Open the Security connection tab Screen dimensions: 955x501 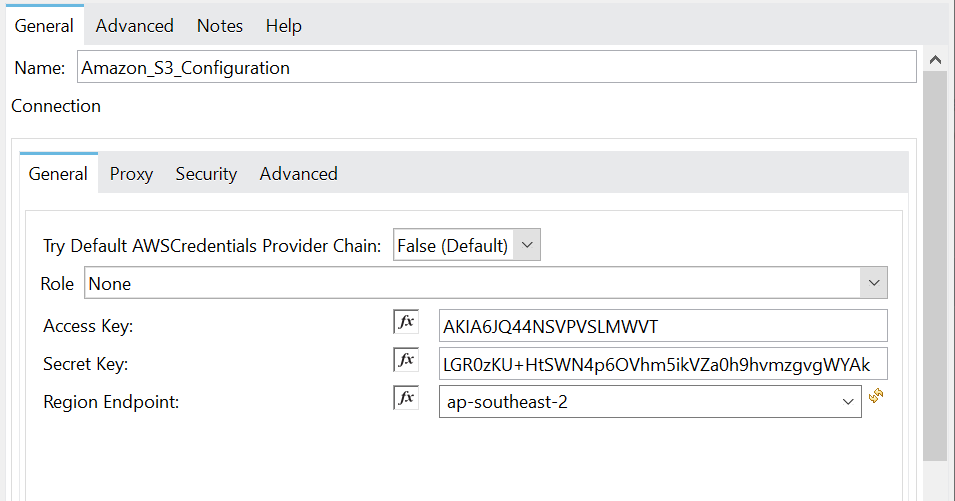pos(206,174)
